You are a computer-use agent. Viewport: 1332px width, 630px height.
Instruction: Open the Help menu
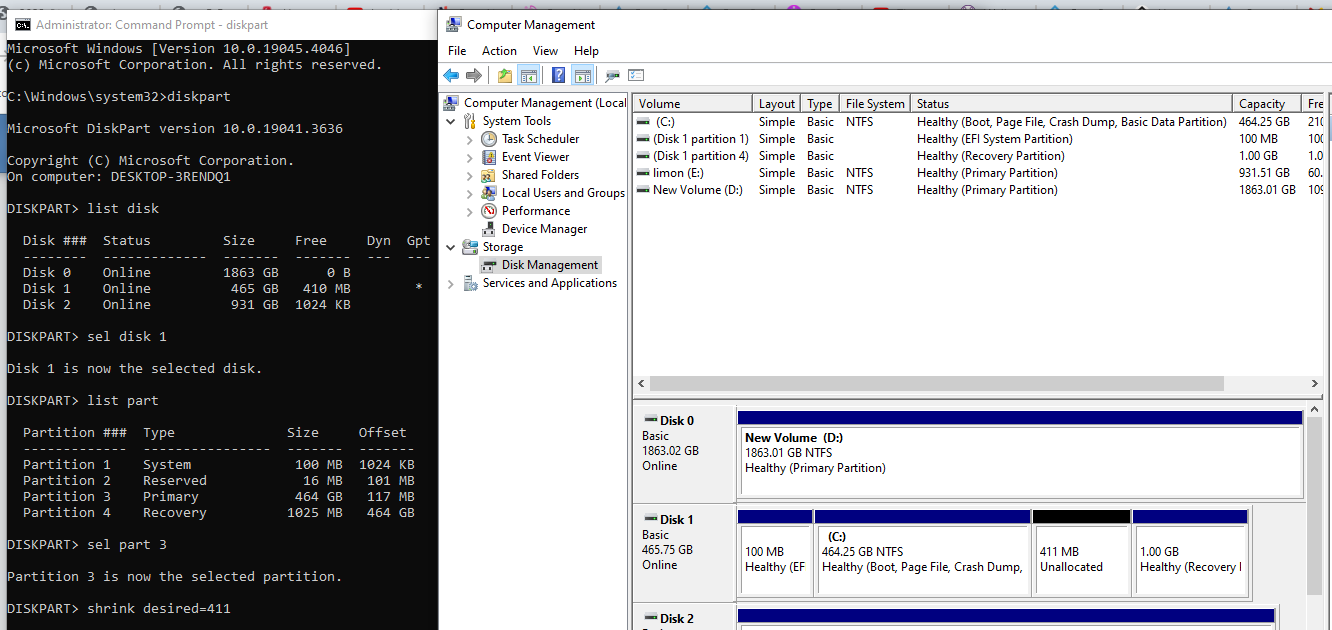click(586, 51)
